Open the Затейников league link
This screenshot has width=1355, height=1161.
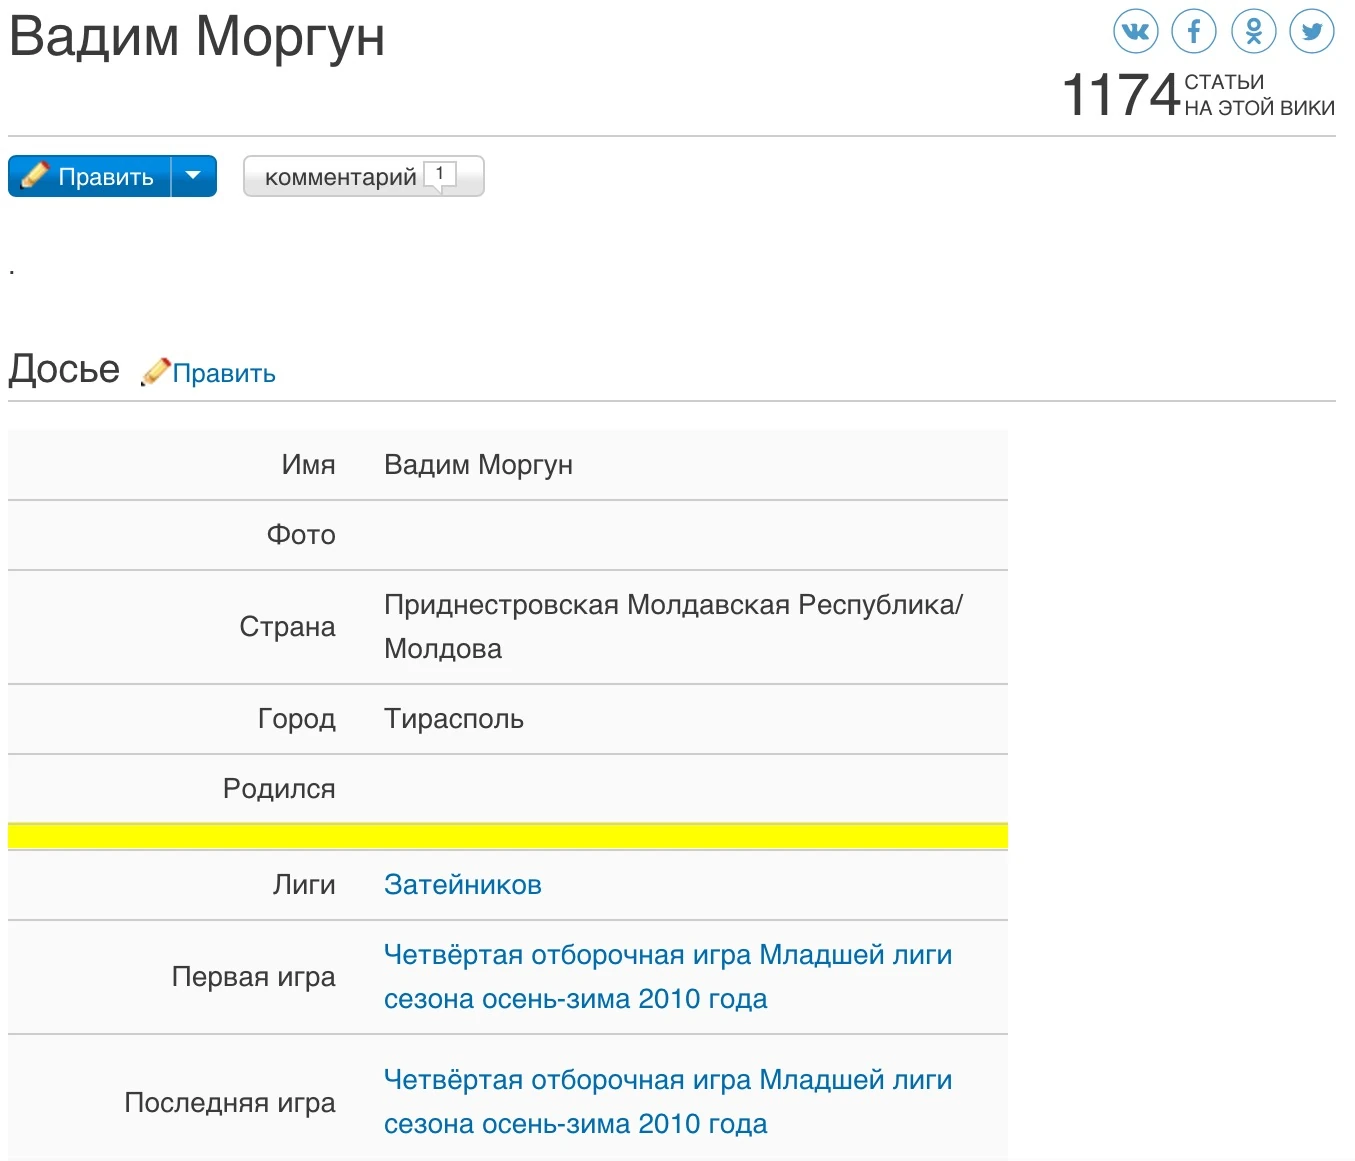click(462, 885)
